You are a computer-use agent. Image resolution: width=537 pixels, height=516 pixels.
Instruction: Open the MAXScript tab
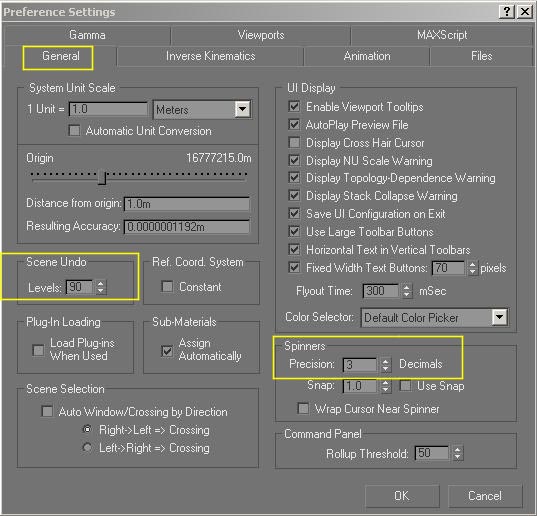442,35
